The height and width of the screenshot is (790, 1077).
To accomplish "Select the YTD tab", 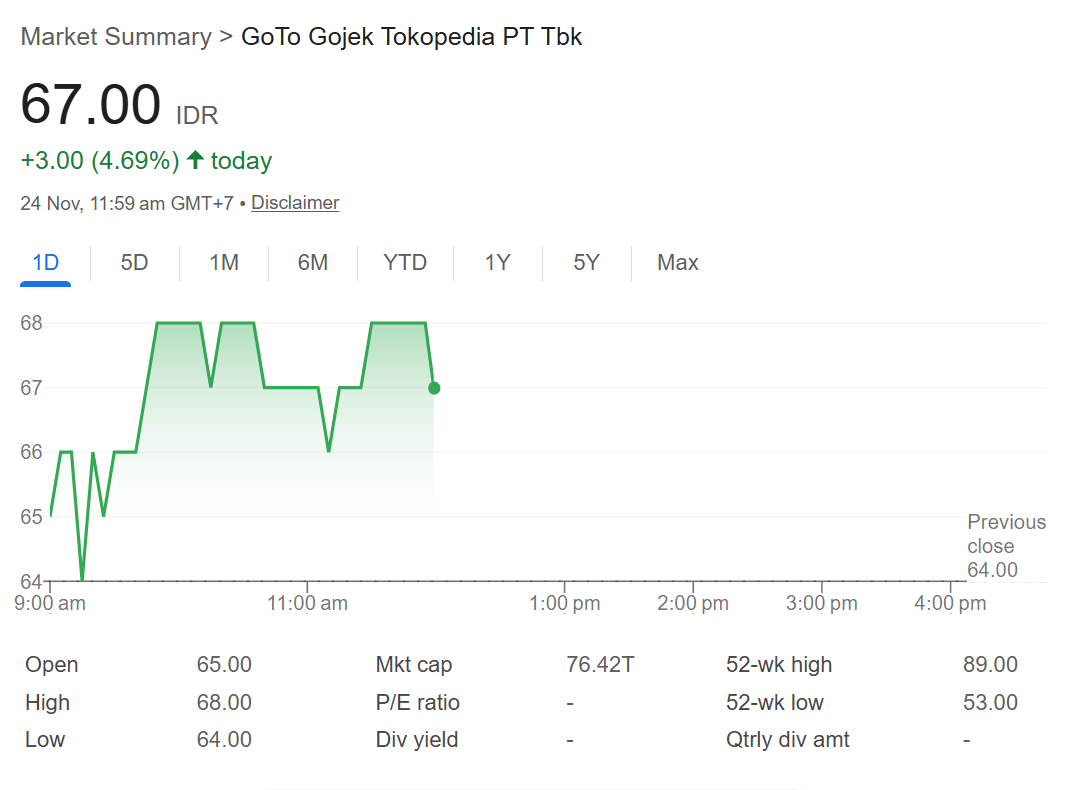I will (405, 263).
